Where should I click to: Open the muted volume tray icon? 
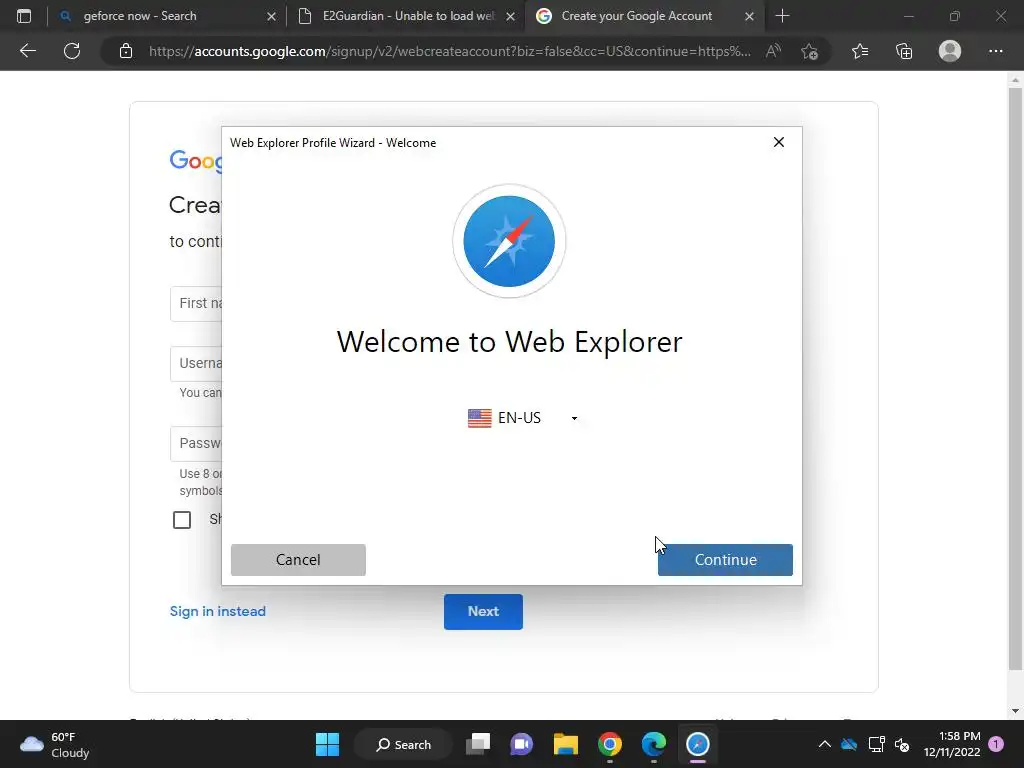(x=902, y=744)
